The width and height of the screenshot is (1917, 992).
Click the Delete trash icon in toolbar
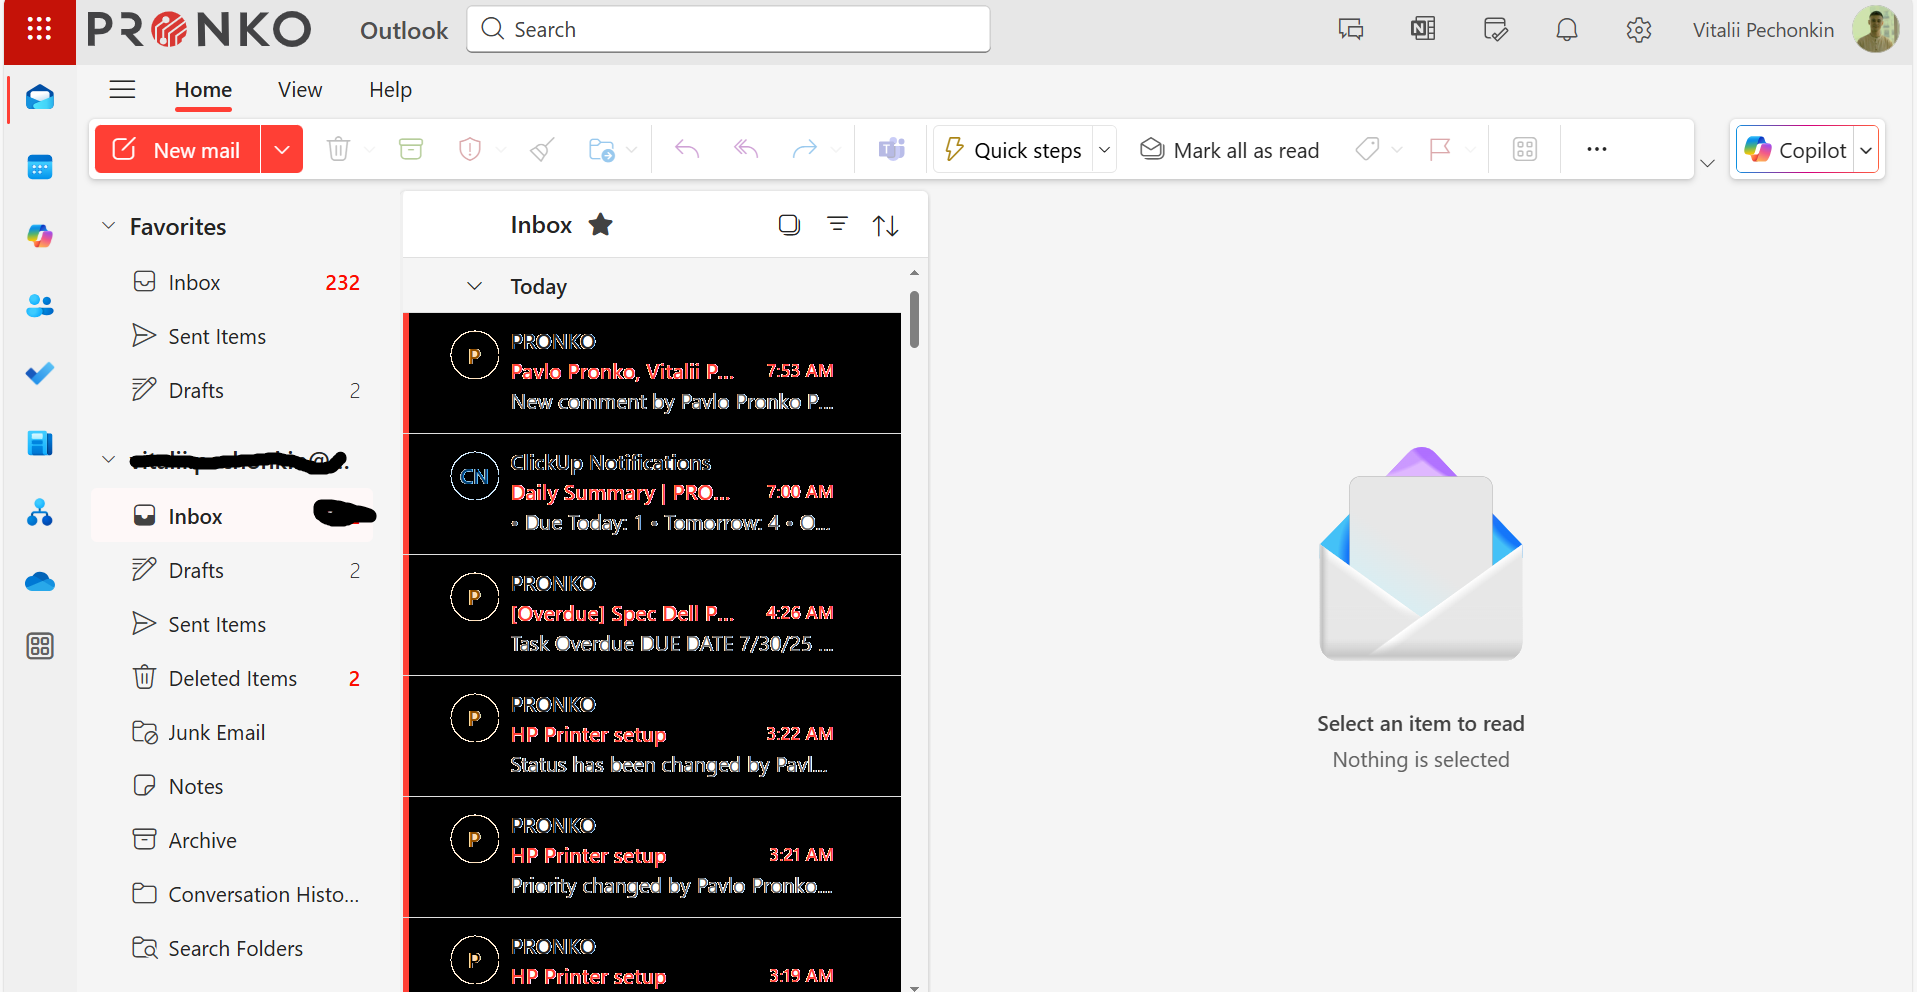coord(338,150)
